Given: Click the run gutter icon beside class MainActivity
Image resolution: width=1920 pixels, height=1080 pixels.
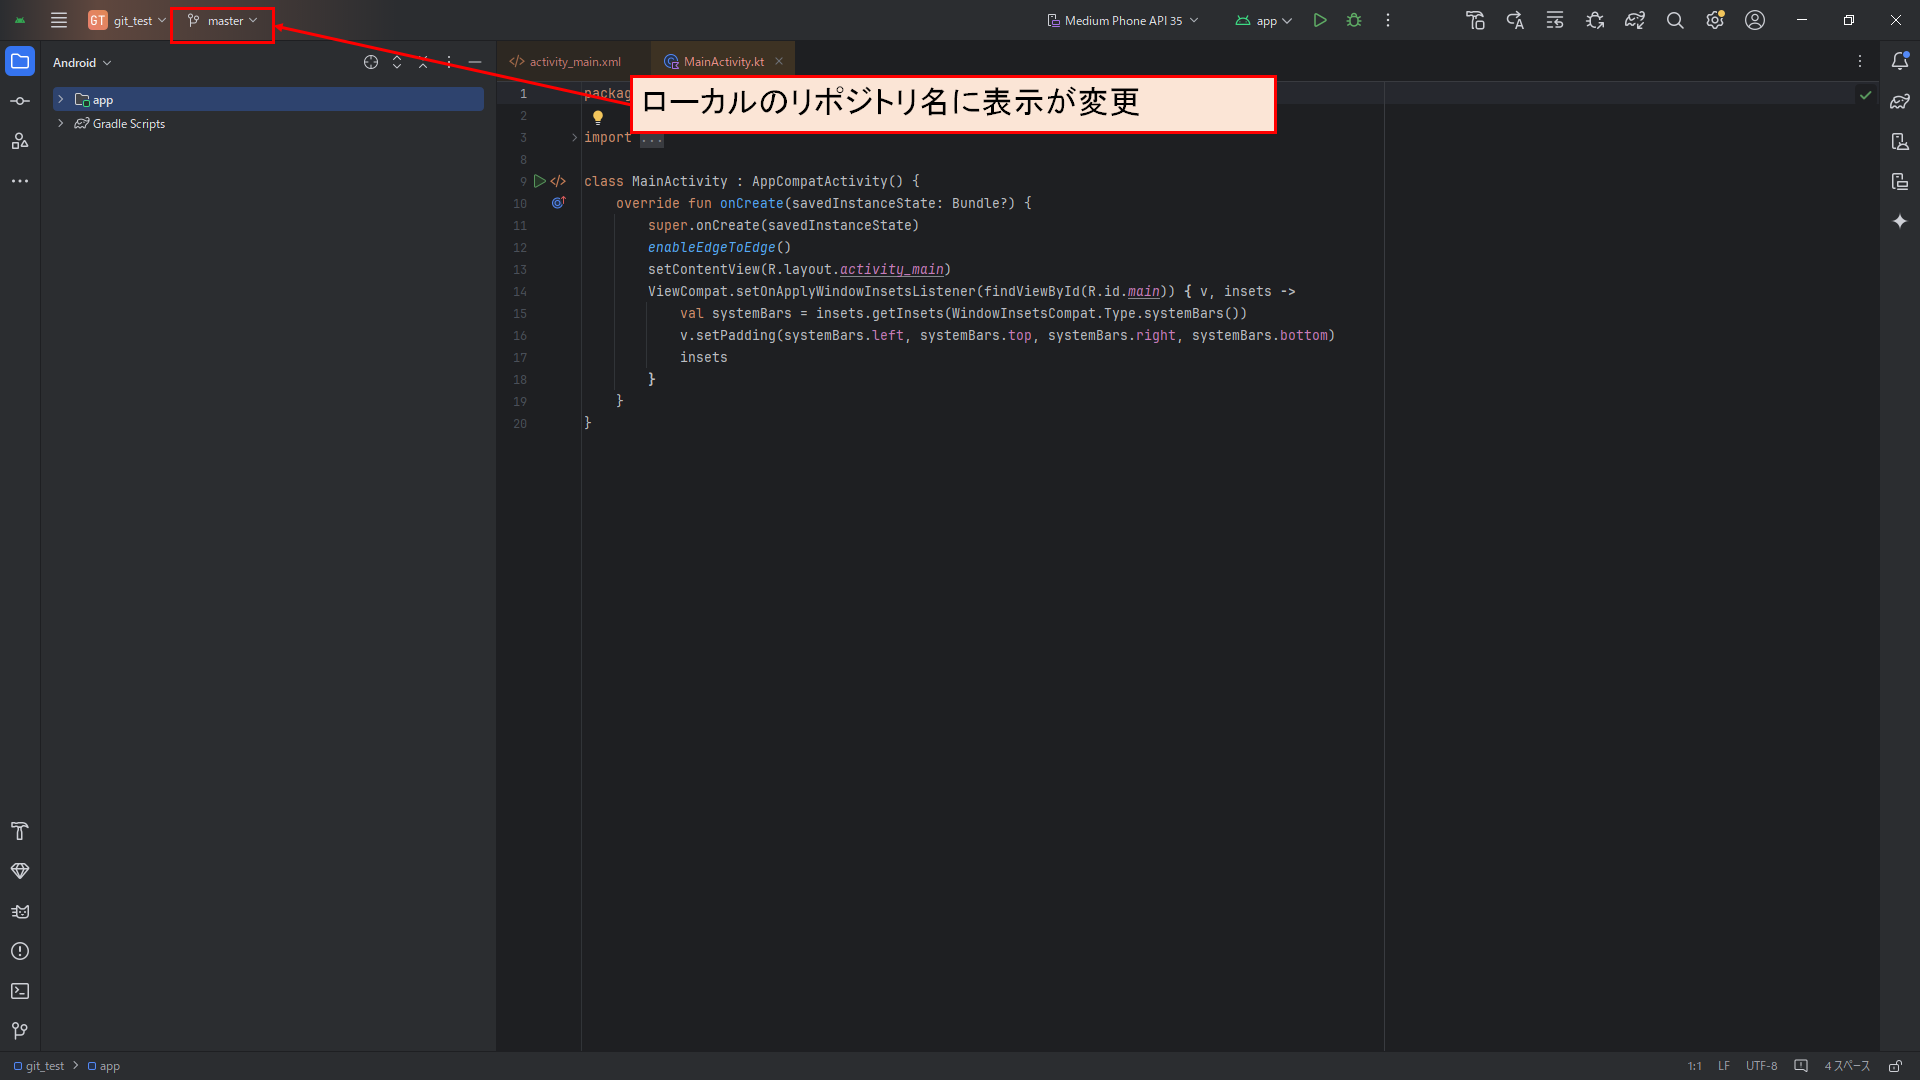Looking at the screenshot, I should 540,181.
